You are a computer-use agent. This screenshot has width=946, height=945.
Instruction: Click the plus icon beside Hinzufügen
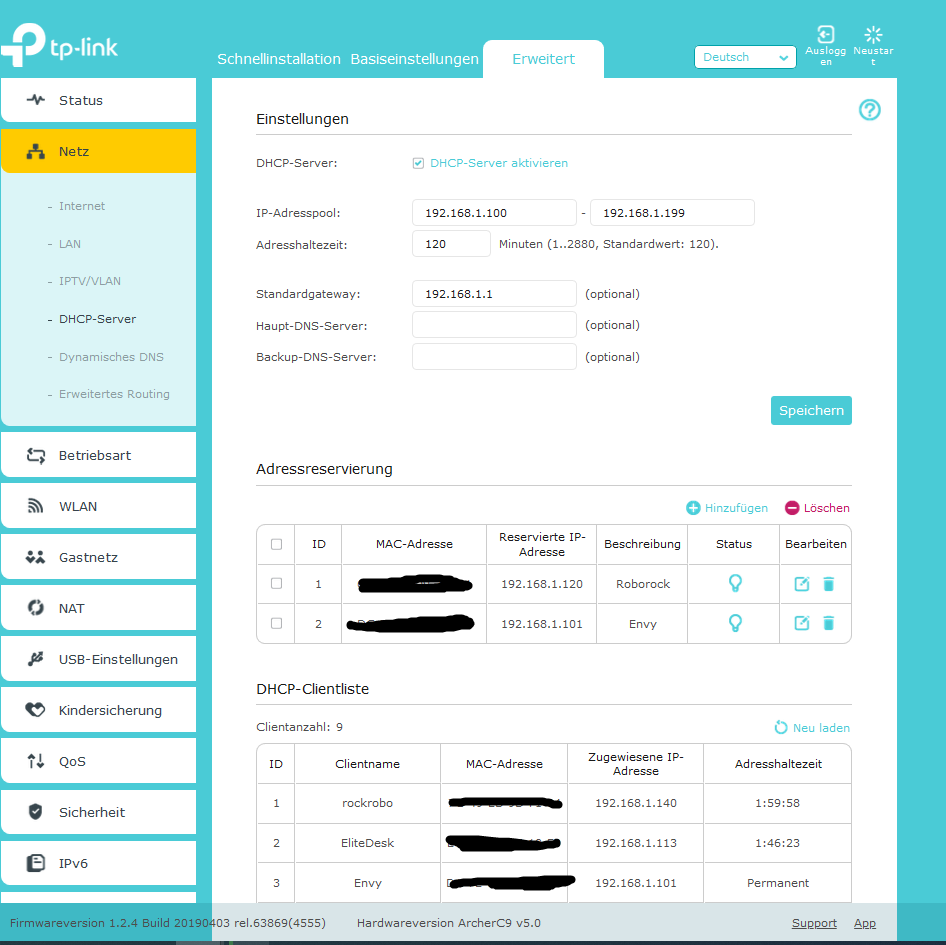(693, 508)
